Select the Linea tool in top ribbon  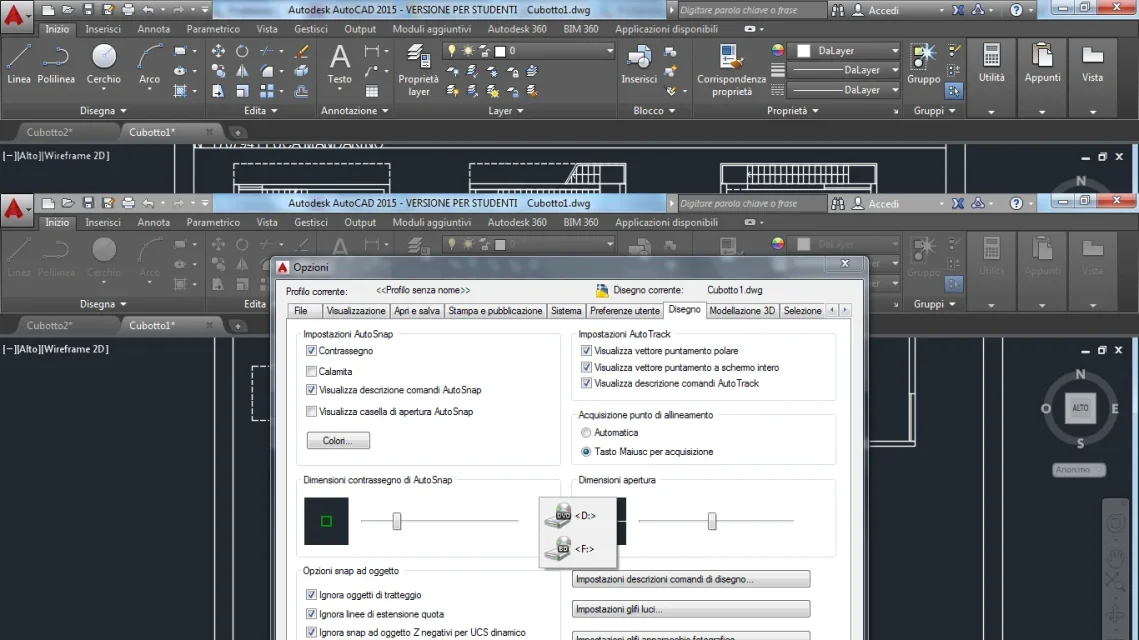[19, 64]
